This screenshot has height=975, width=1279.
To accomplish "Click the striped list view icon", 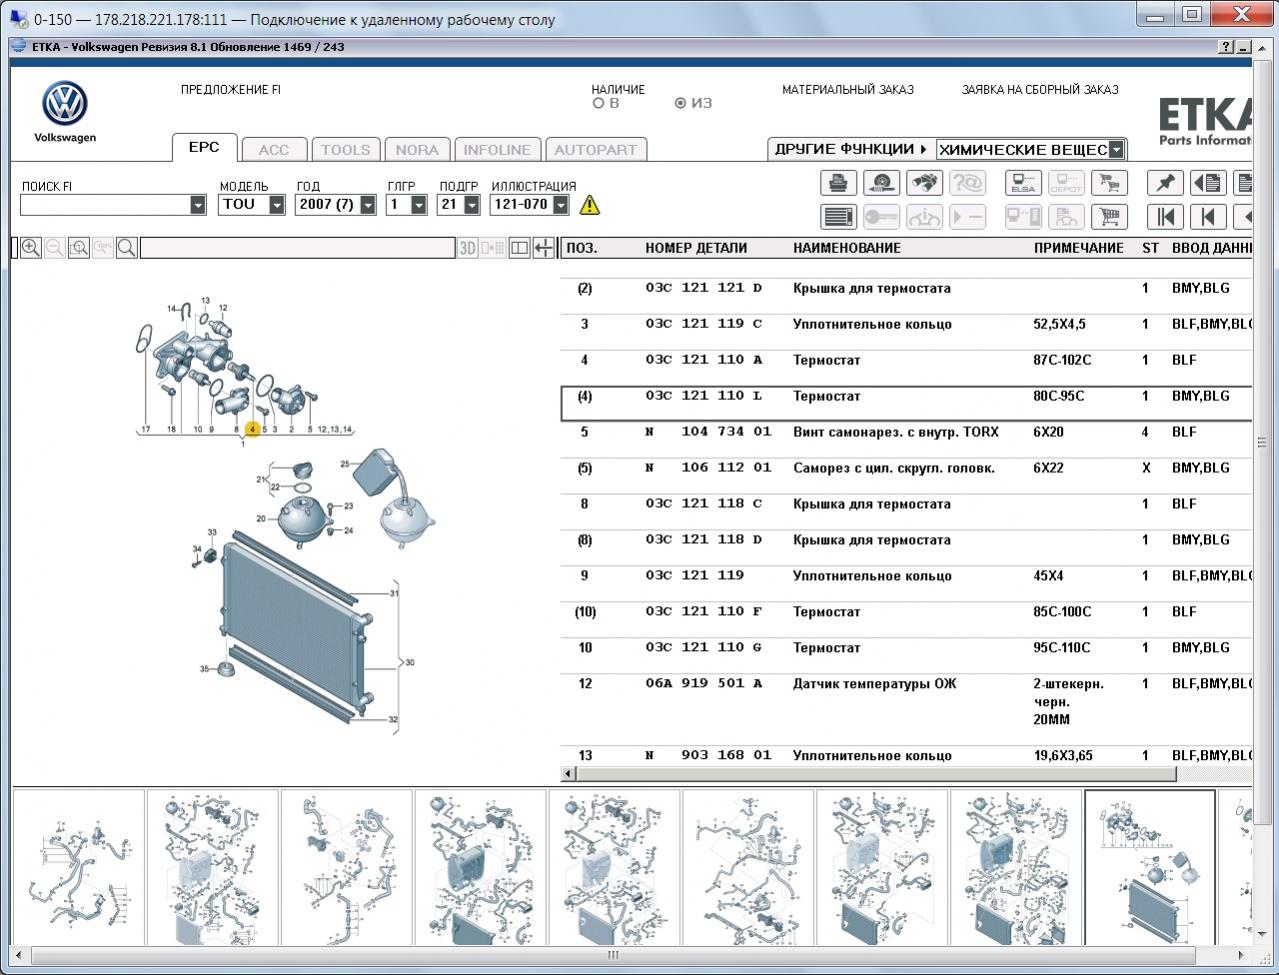I will coord(838,217).
